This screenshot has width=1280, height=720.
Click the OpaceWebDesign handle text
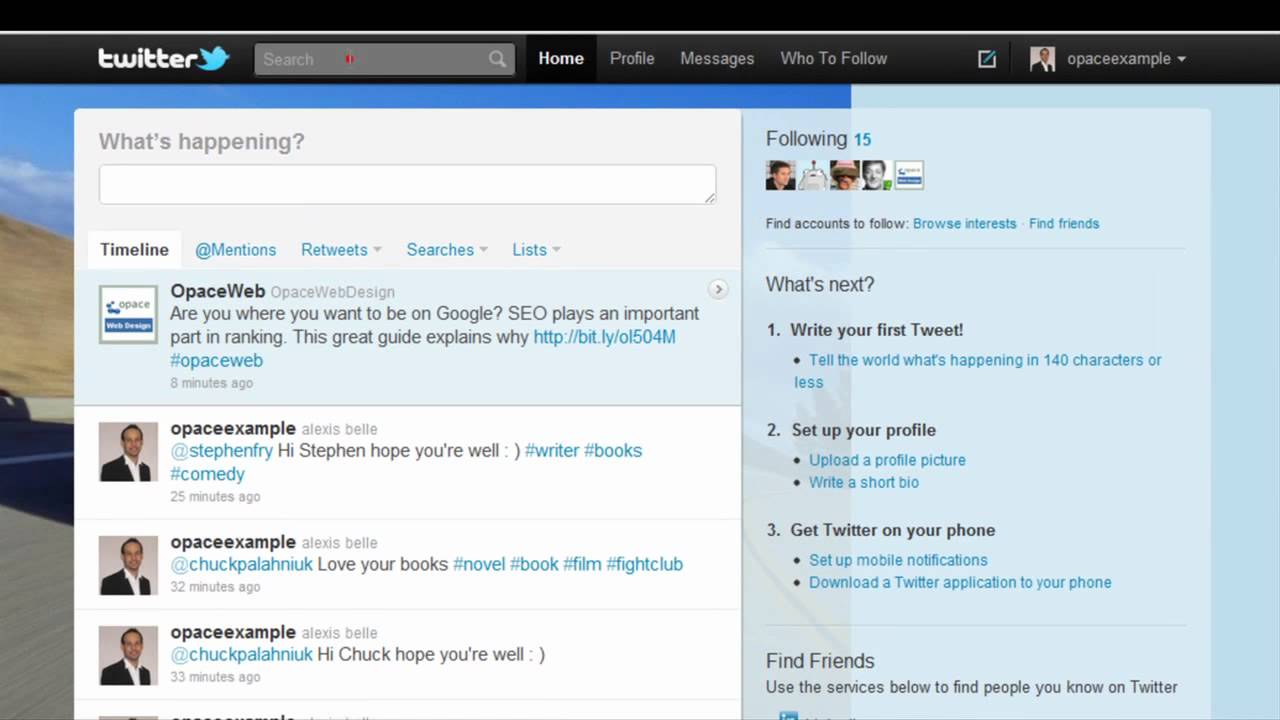click(333, 292)
